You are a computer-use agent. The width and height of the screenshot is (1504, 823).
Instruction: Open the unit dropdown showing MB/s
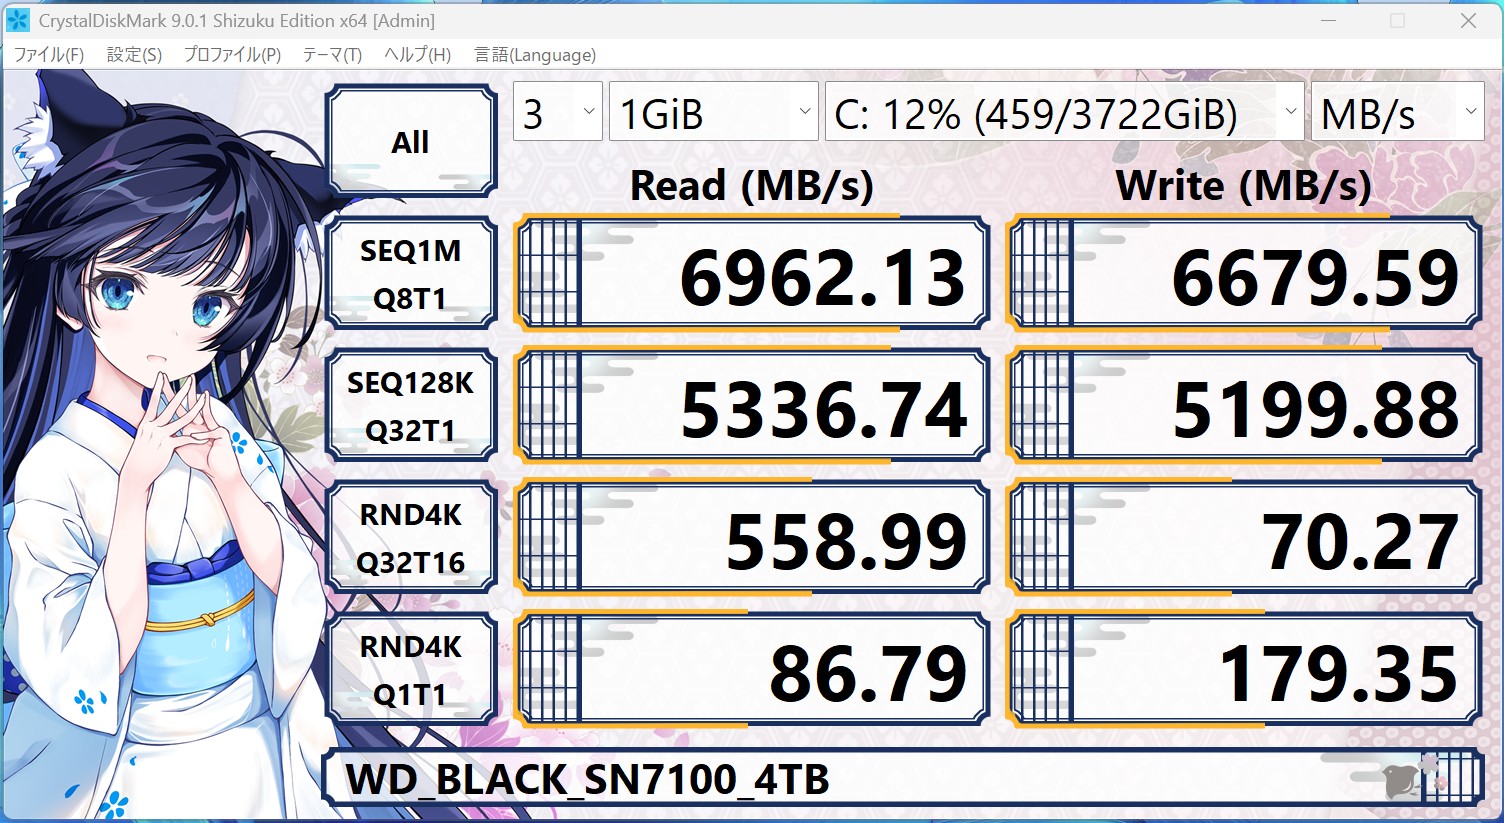point(1398,112)
